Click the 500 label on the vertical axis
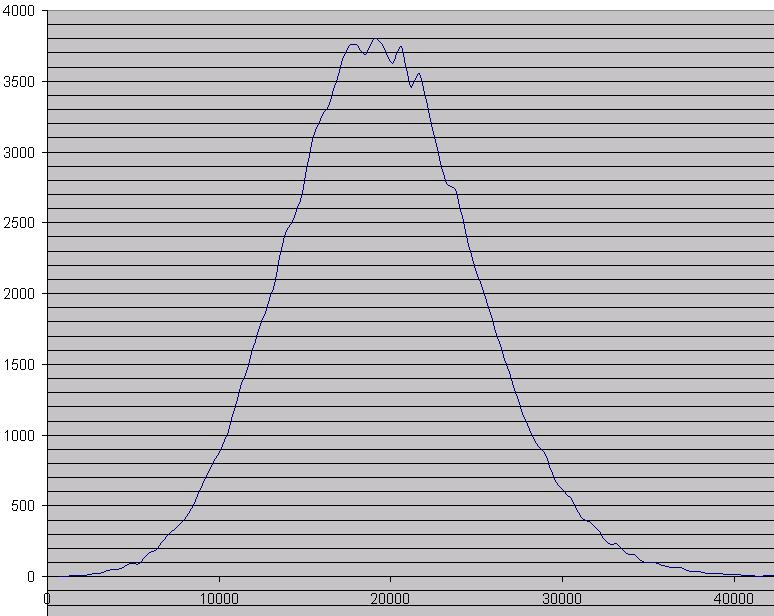Screen dimensions: 774x616 click(x=23, y=506)
